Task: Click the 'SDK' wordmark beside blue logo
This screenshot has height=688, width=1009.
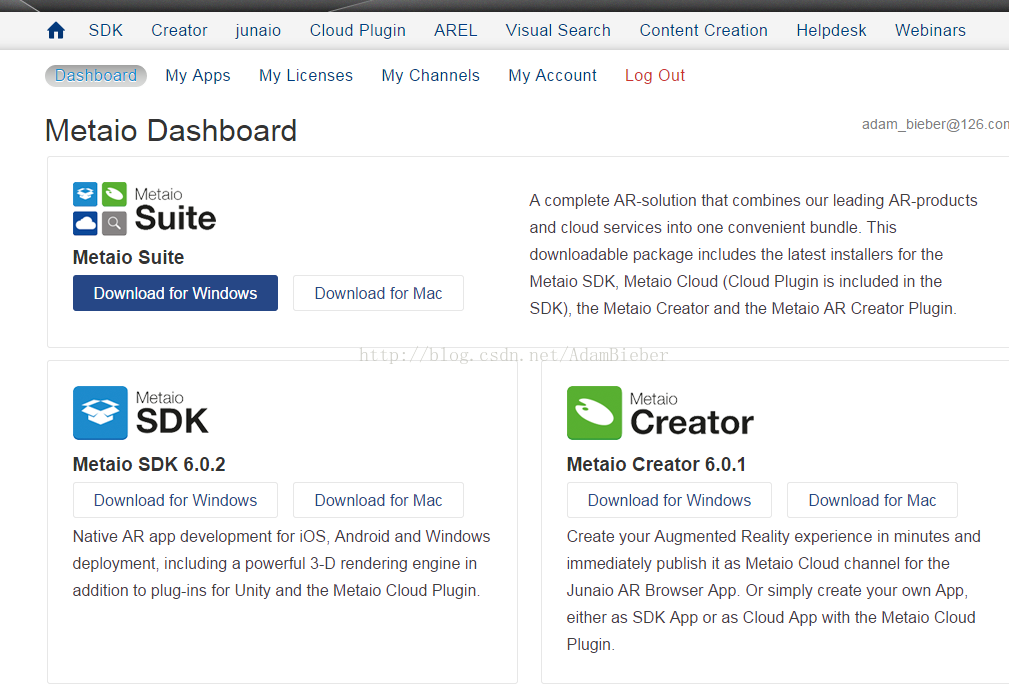Action: click(x=172, y=422)
